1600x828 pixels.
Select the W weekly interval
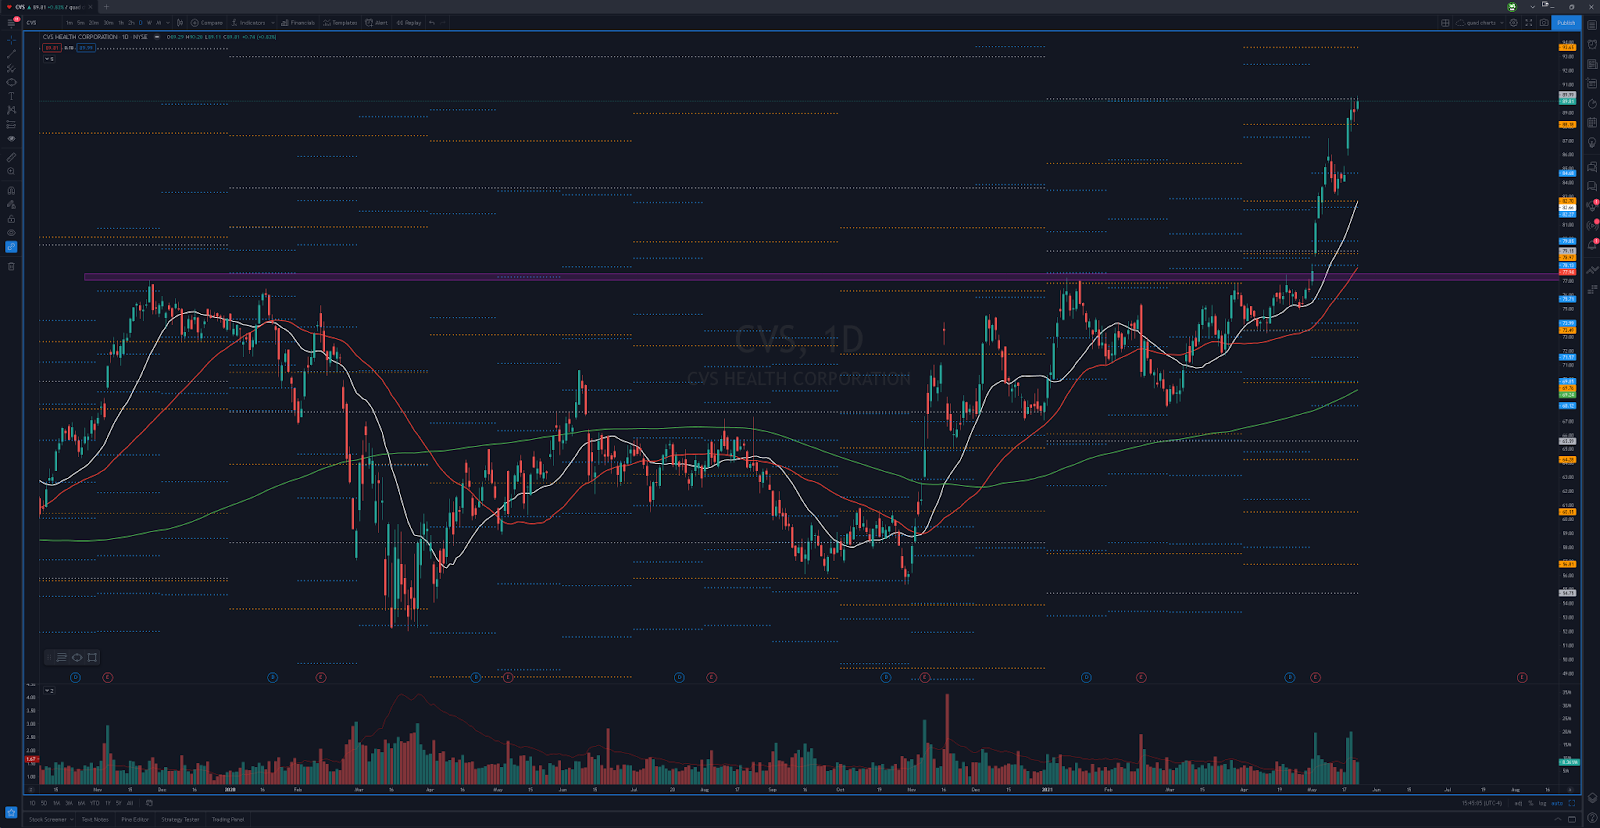tap(149, 22)
